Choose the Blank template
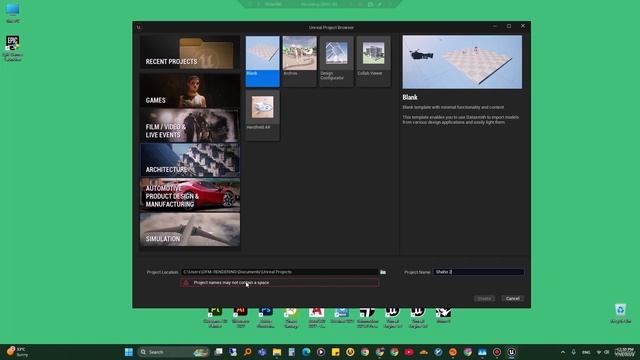Viewport: 640px width, 360px height. pos(262,61)
